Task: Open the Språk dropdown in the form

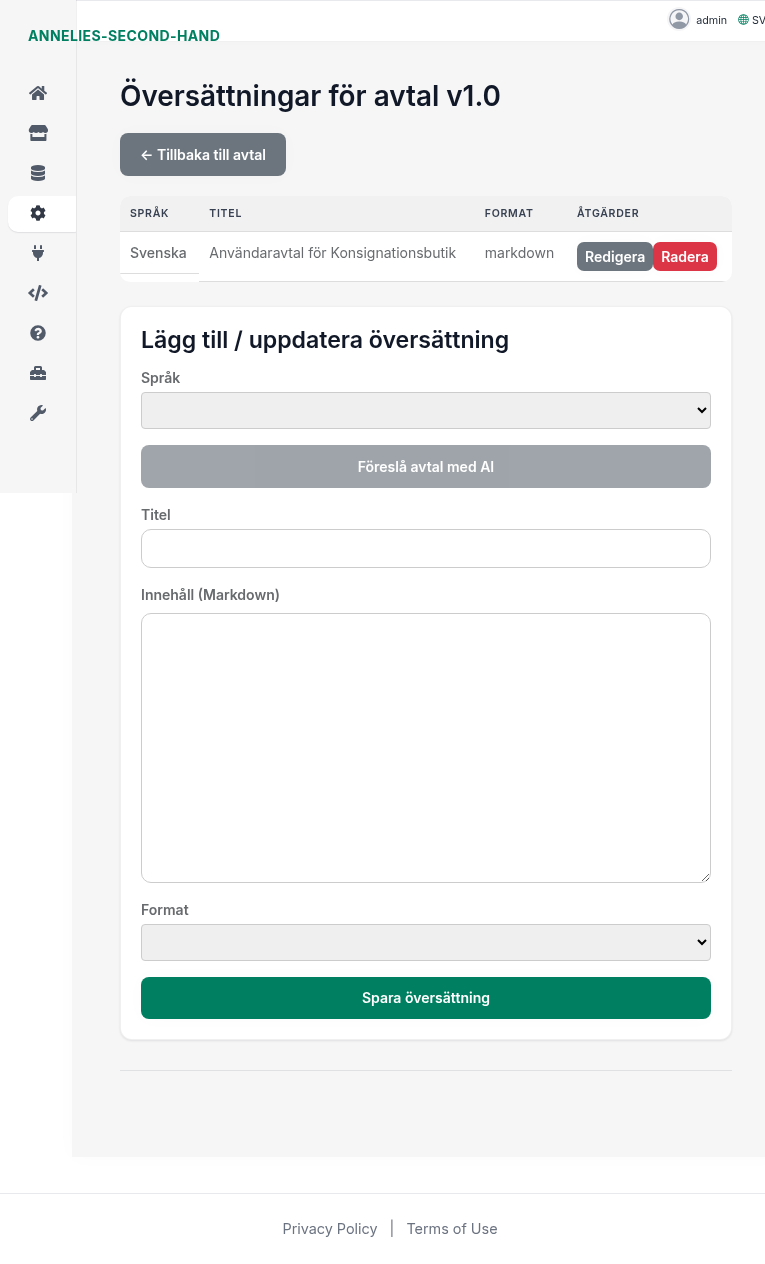Action: tap(425, 410)
